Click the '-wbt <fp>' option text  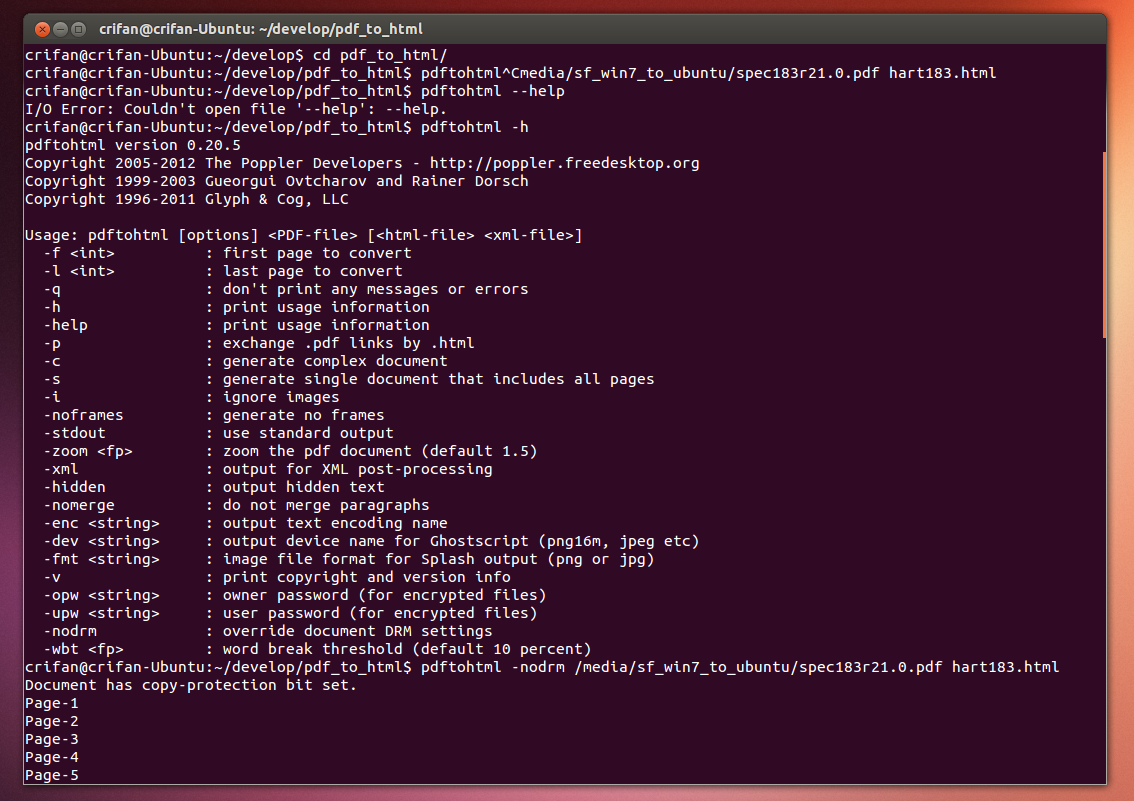84,649
